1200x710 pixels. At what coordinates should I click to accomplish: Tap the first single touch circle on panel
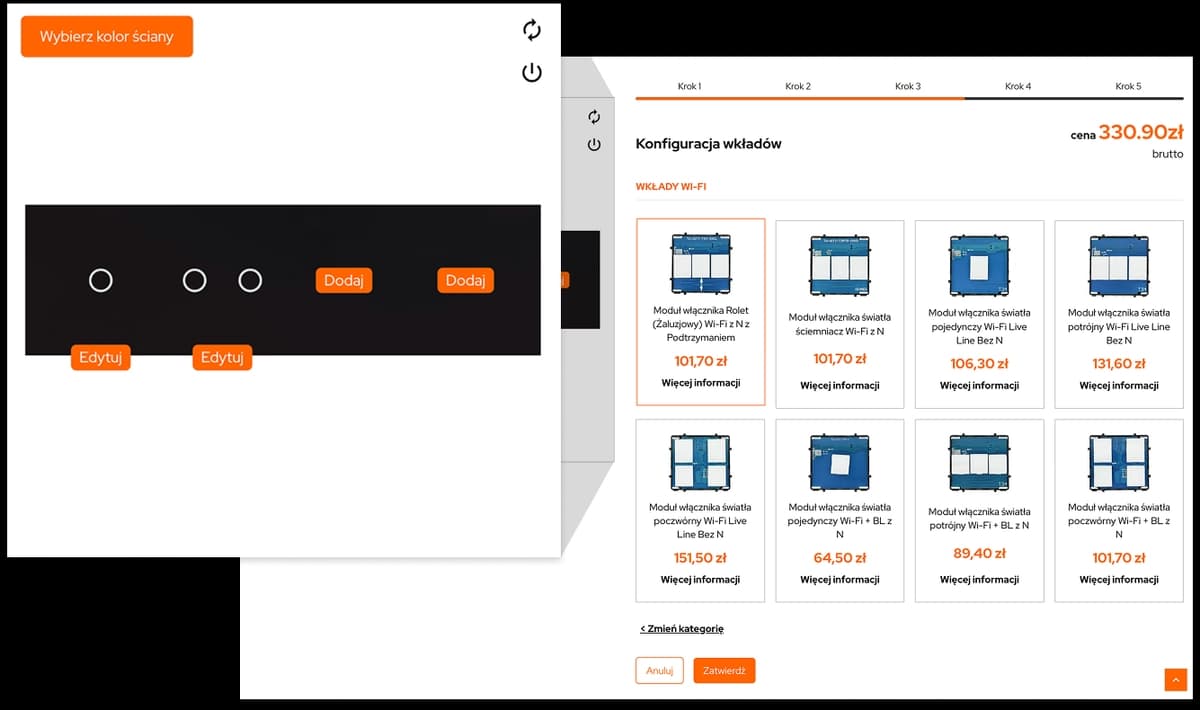pos(101,281)
